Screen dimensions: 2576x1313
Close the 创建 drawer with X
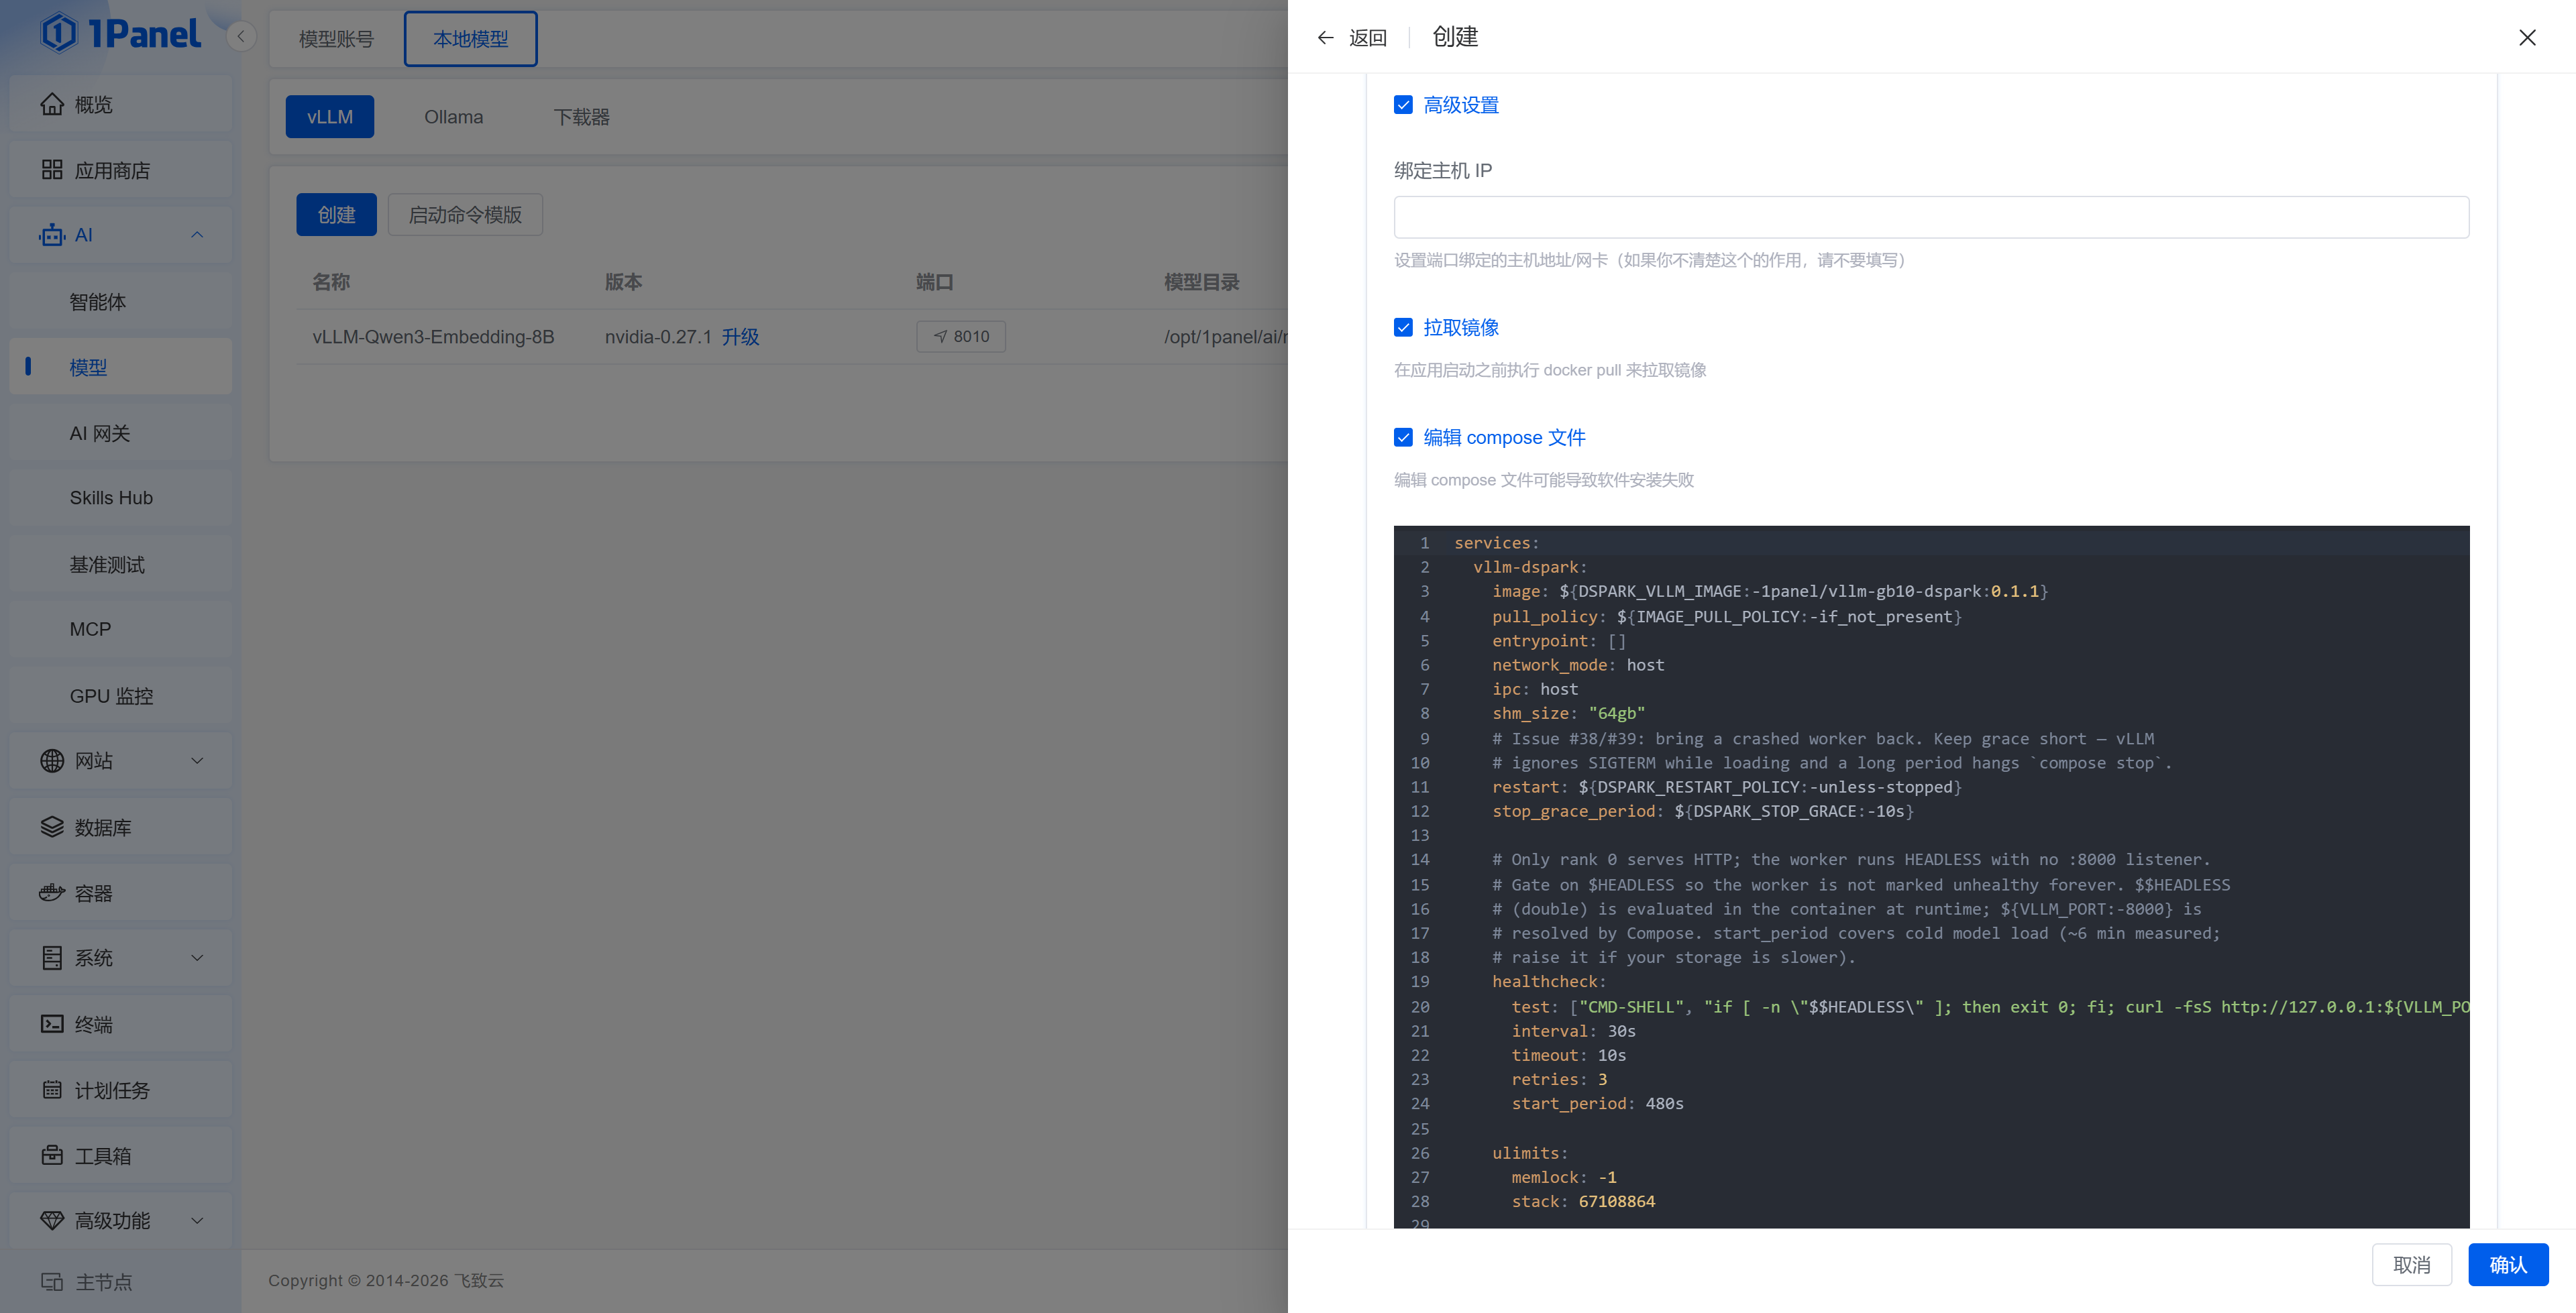coord(2527,38)
